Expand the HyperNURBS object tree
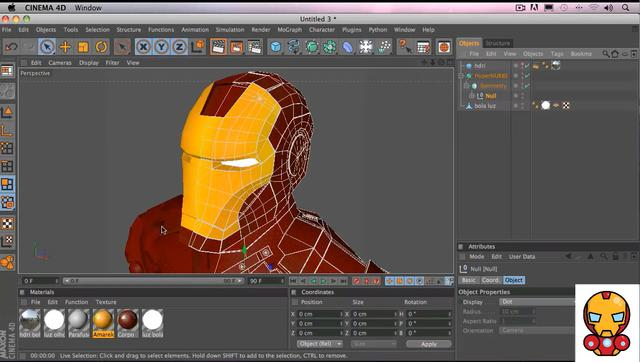Screen dimensions: 640x362 point(461,76)
